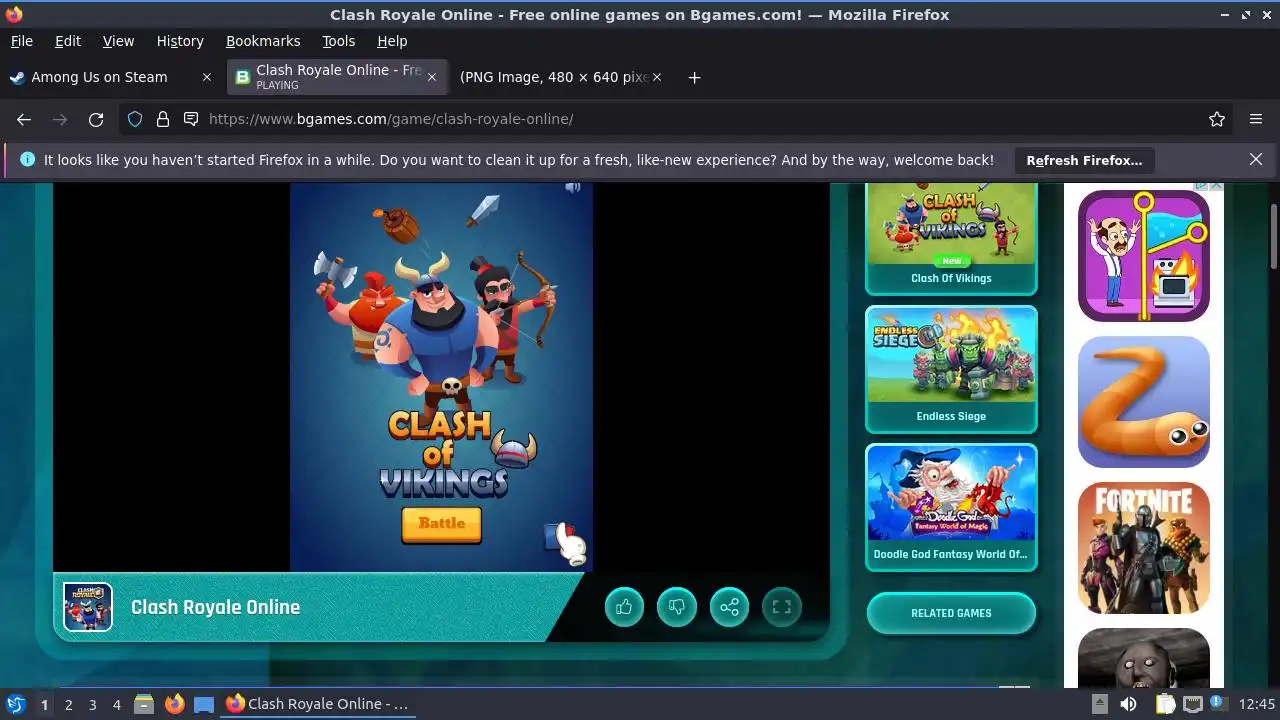1280x720 pixels.
Task: Close the PNG Image tab
Action: (x=657, y=77)
